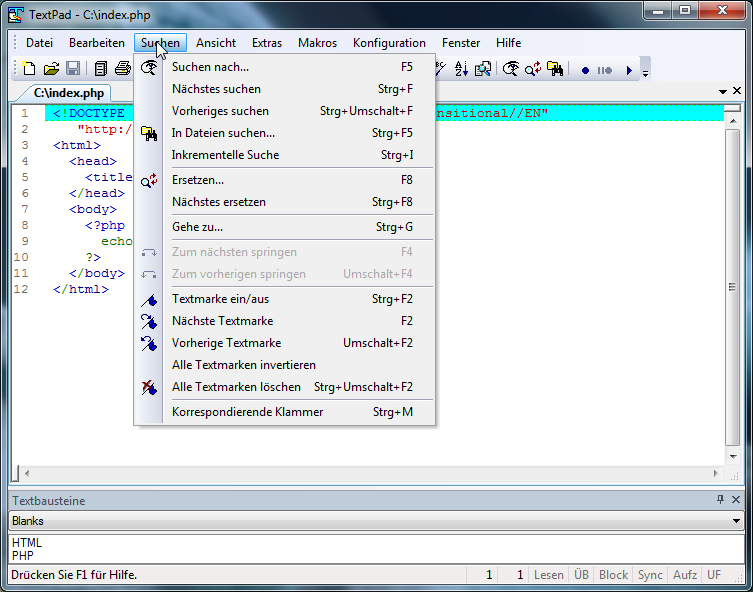The width and height of the screenshot is (753, 592).
Task: Open the Hilfe menu
Action: [x=508, y=43]
